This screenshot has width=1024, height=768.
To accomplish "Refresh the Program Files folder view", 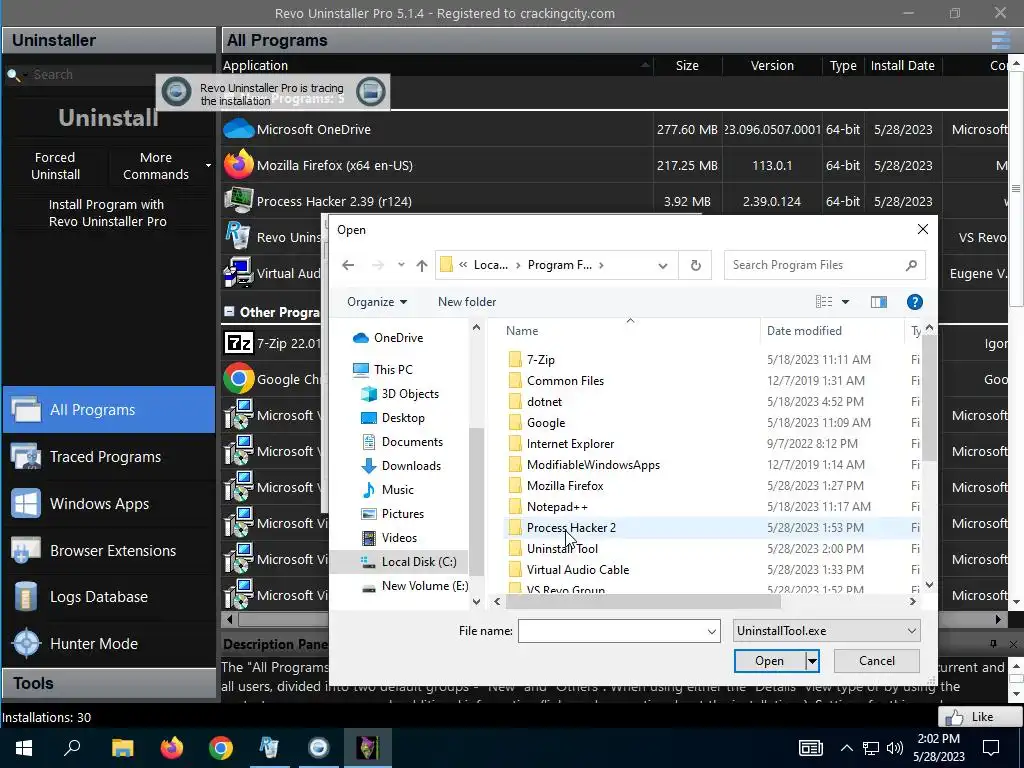I will [696, 265].
